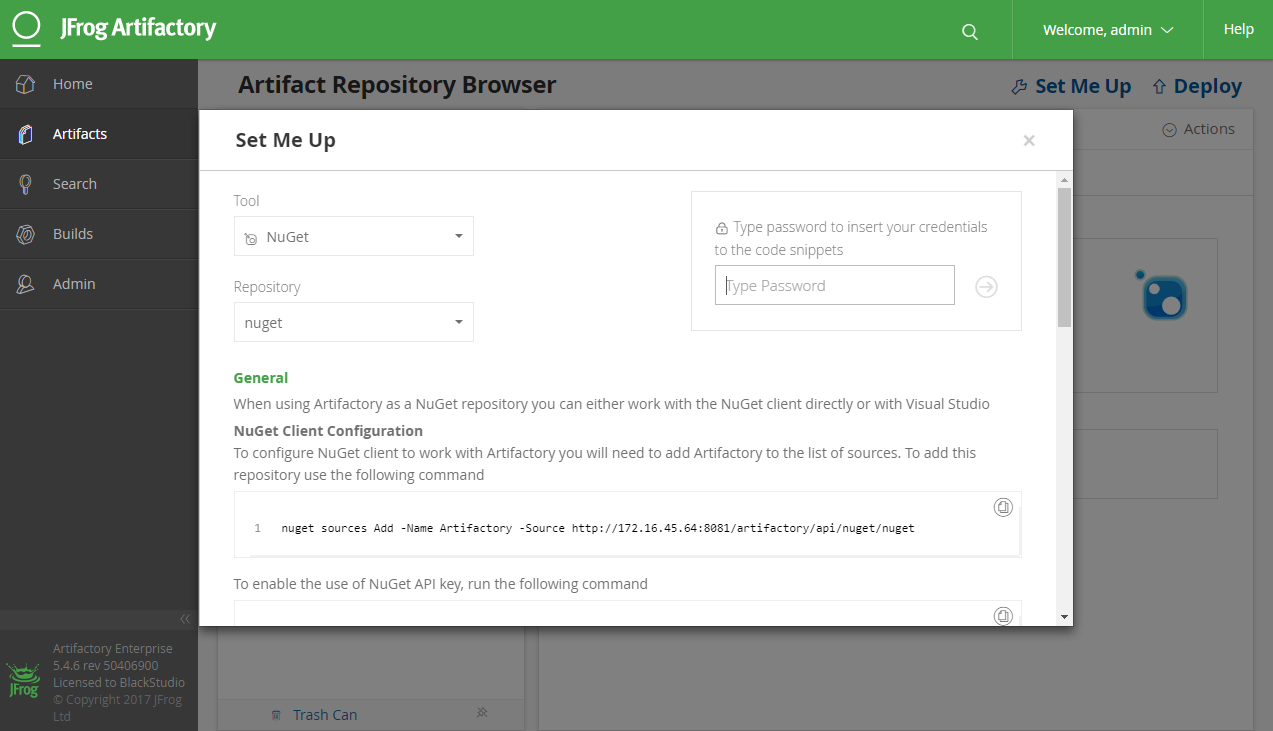Click the Type Password input field
This screenshot has height=731, width=1273.
pos(834,286)
